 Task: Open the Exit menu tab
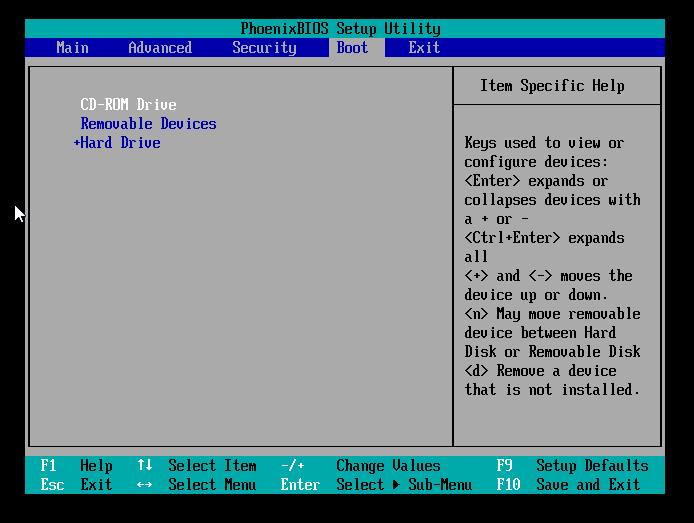[424, 48]
